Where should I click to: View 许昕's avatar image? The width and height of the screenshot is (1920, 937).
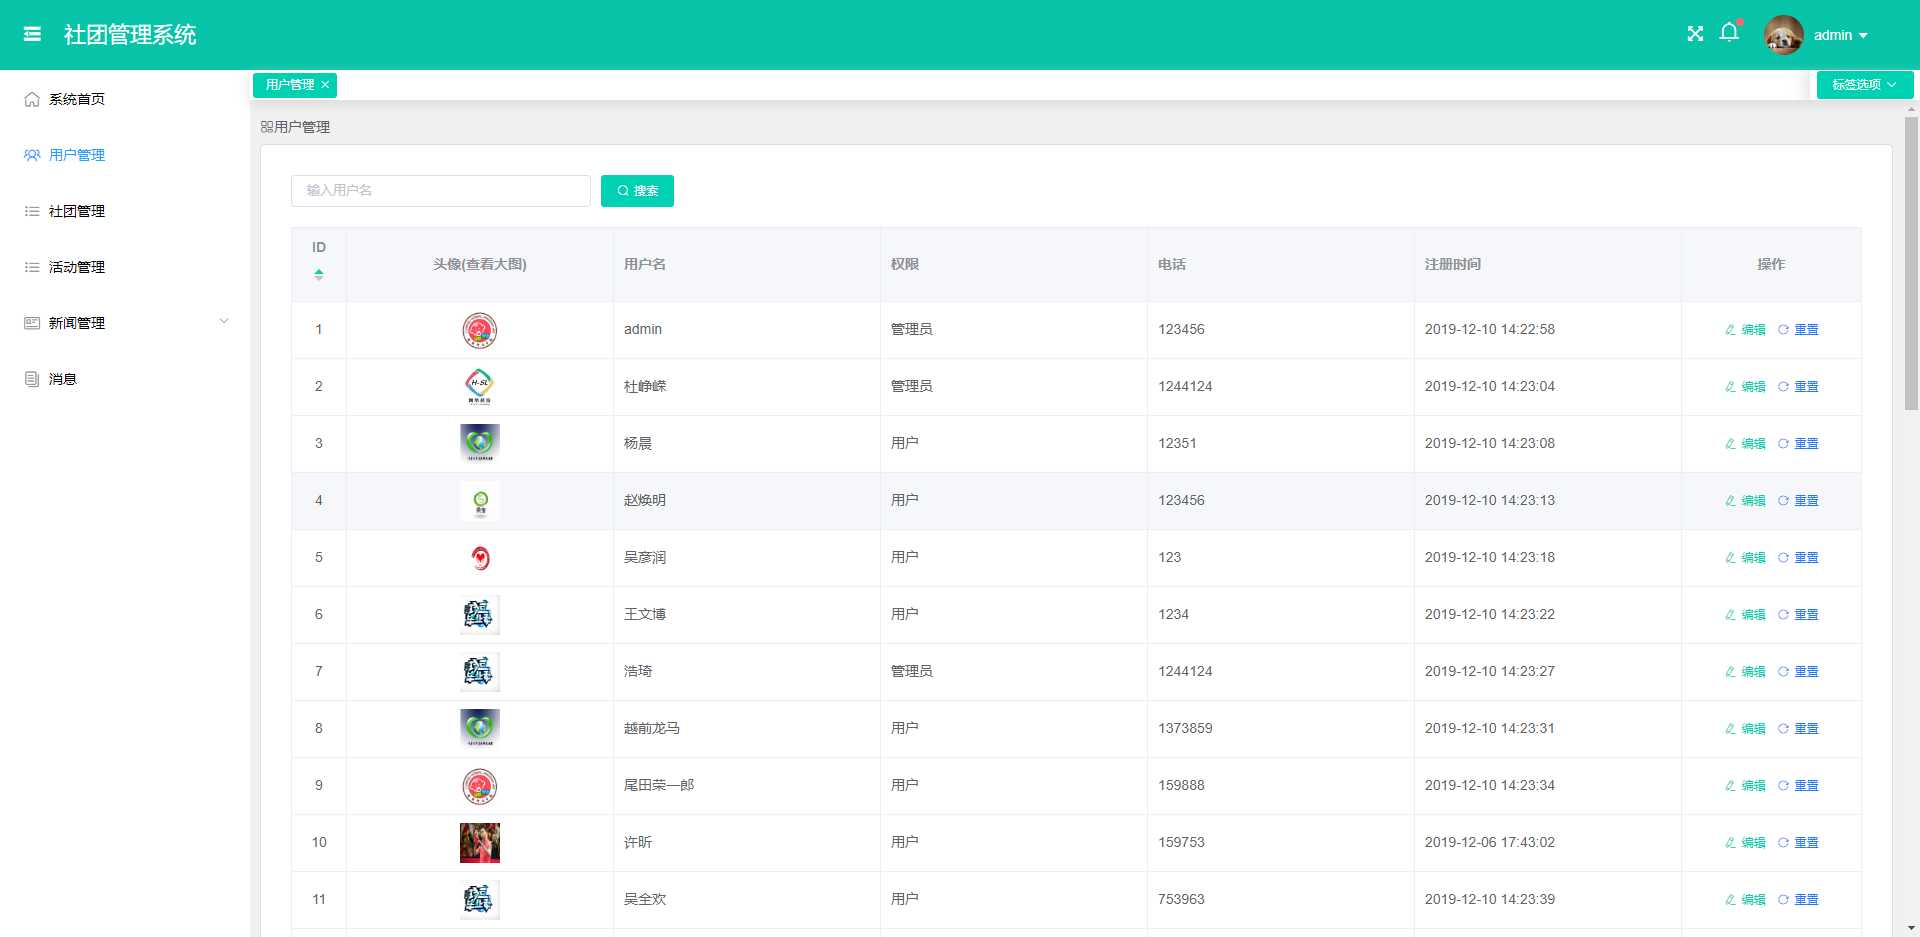pyautogui.click(x=480, y=843)
